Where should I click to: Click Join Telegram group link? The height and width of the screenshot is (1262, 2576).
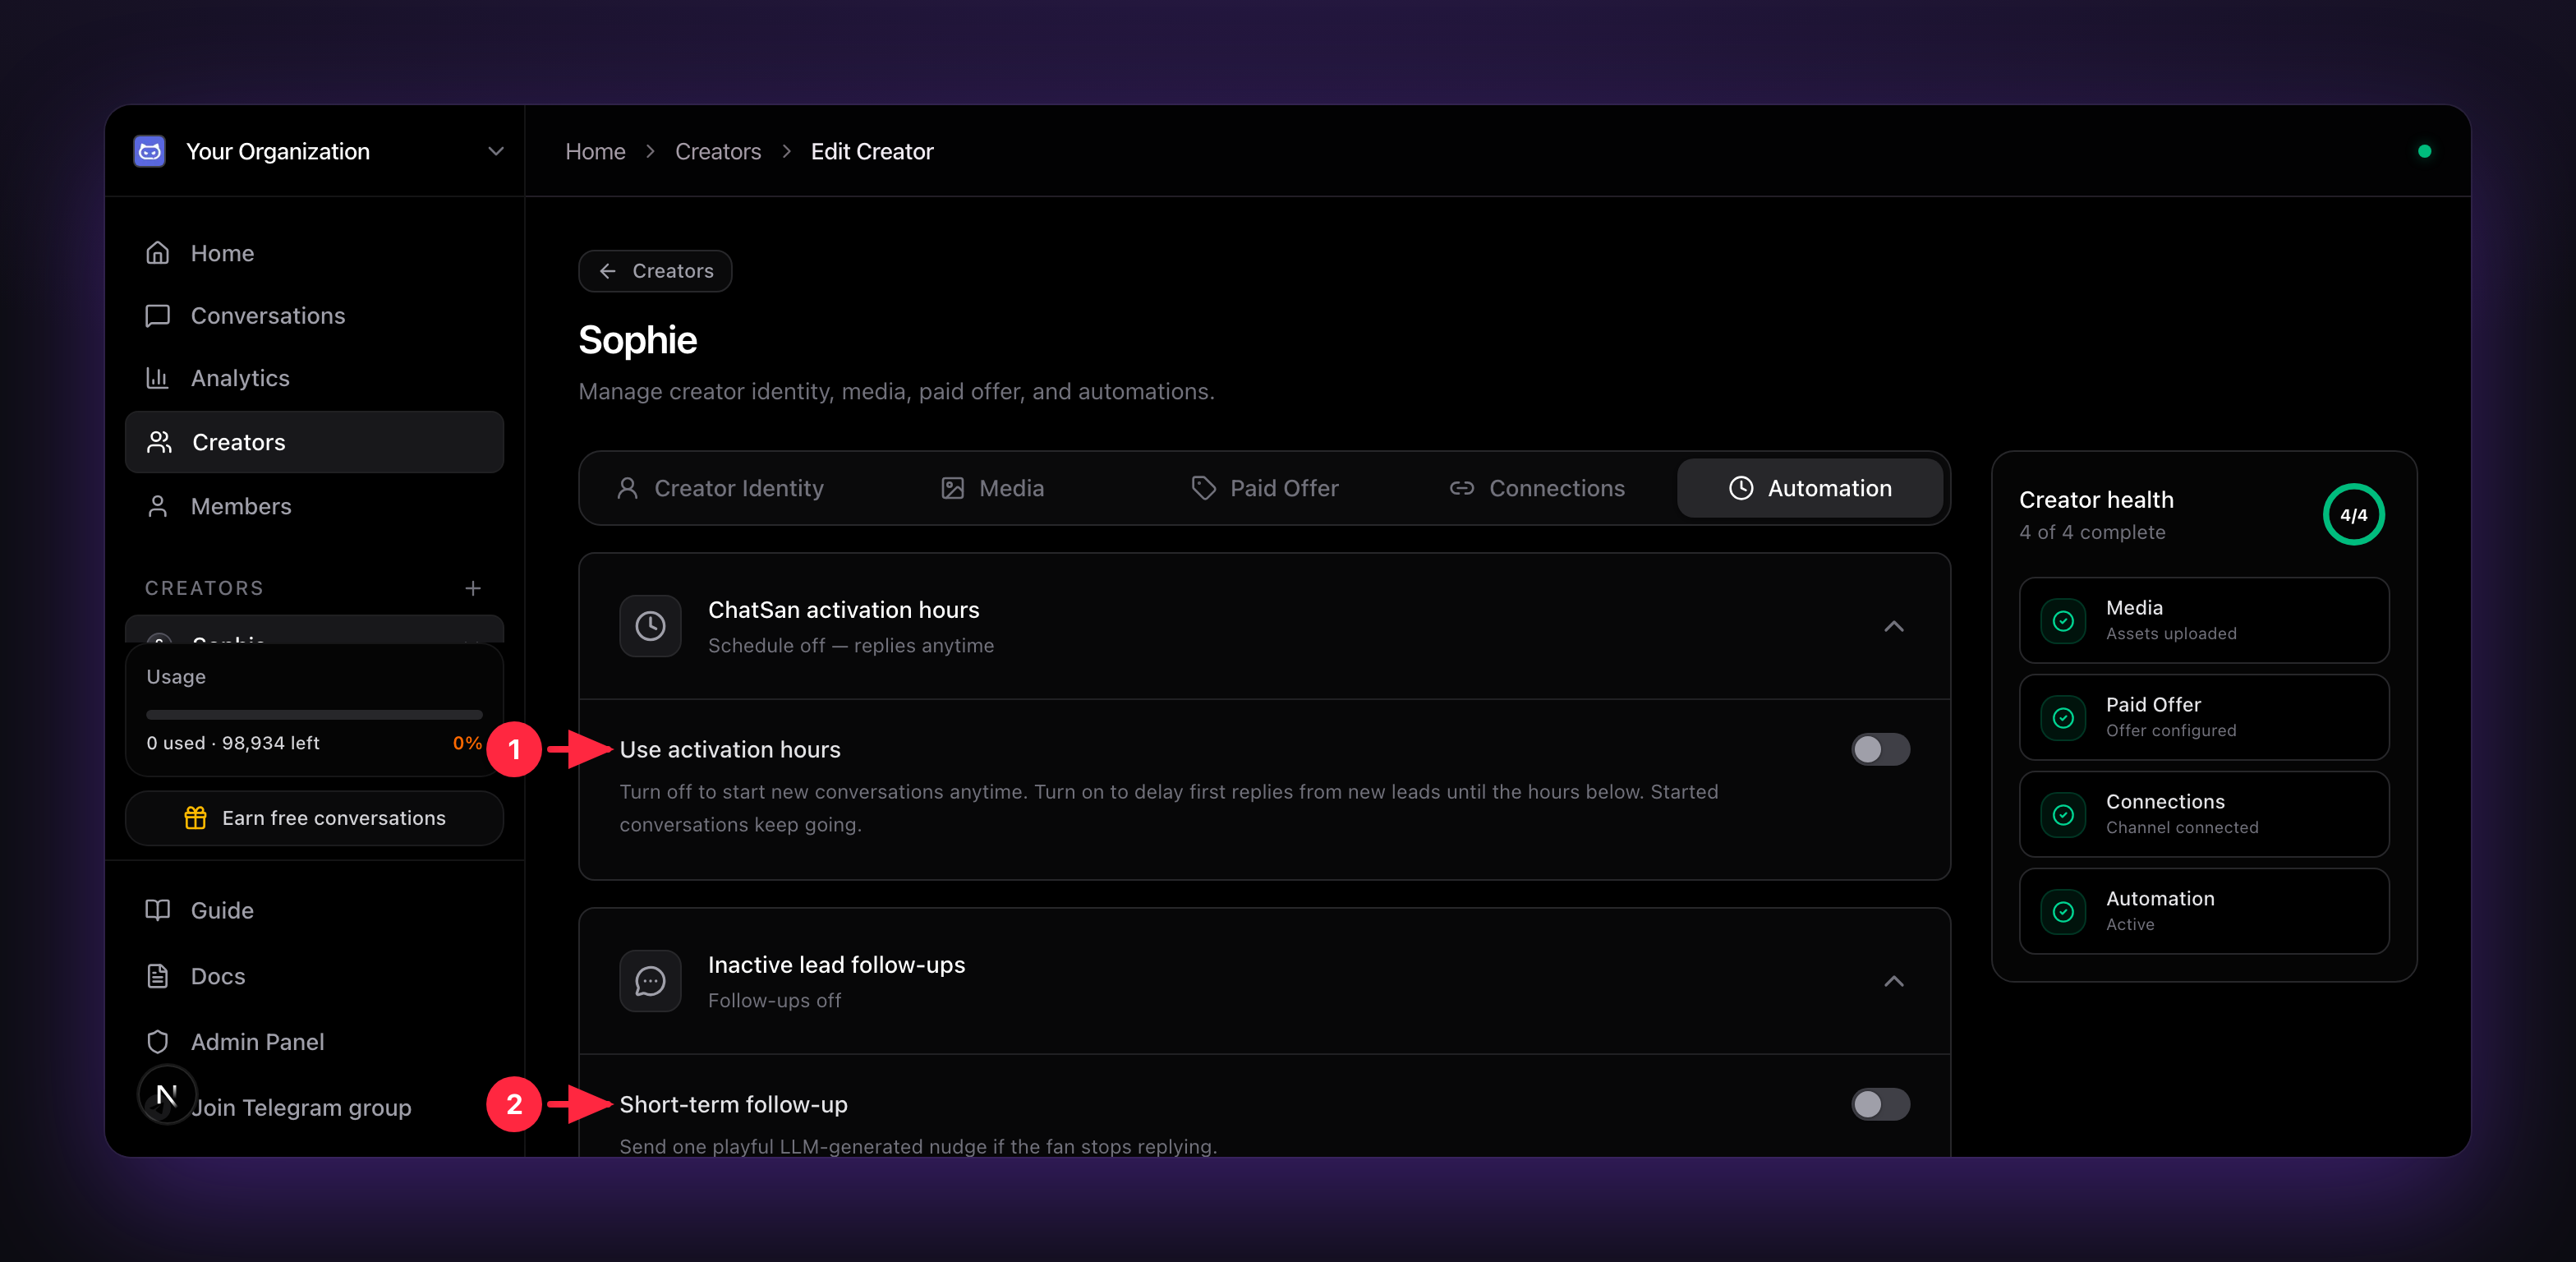[x=301, y=1108]
